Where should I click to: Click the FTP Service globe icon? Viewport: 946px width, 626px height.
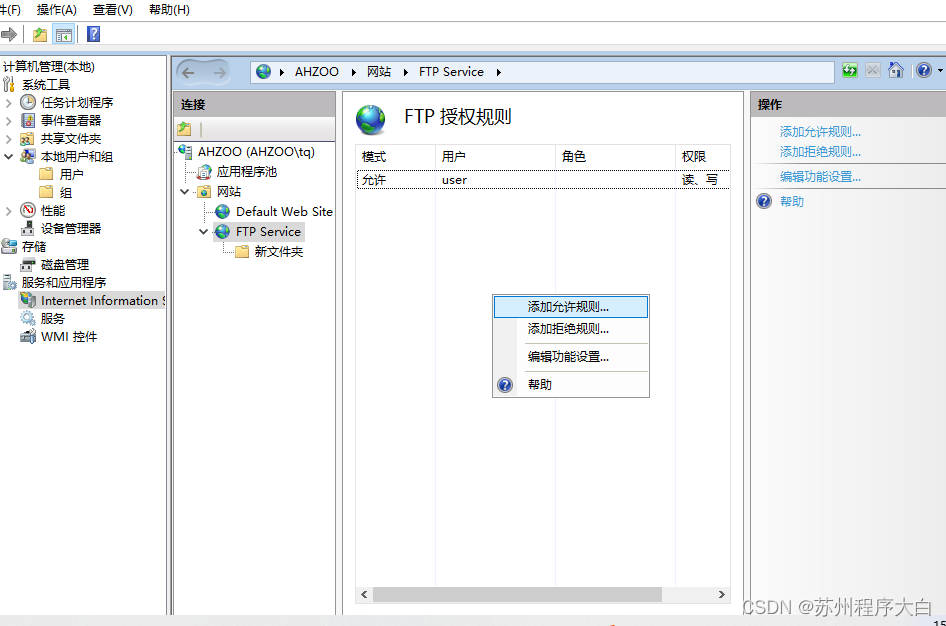(x=223, y=232)
